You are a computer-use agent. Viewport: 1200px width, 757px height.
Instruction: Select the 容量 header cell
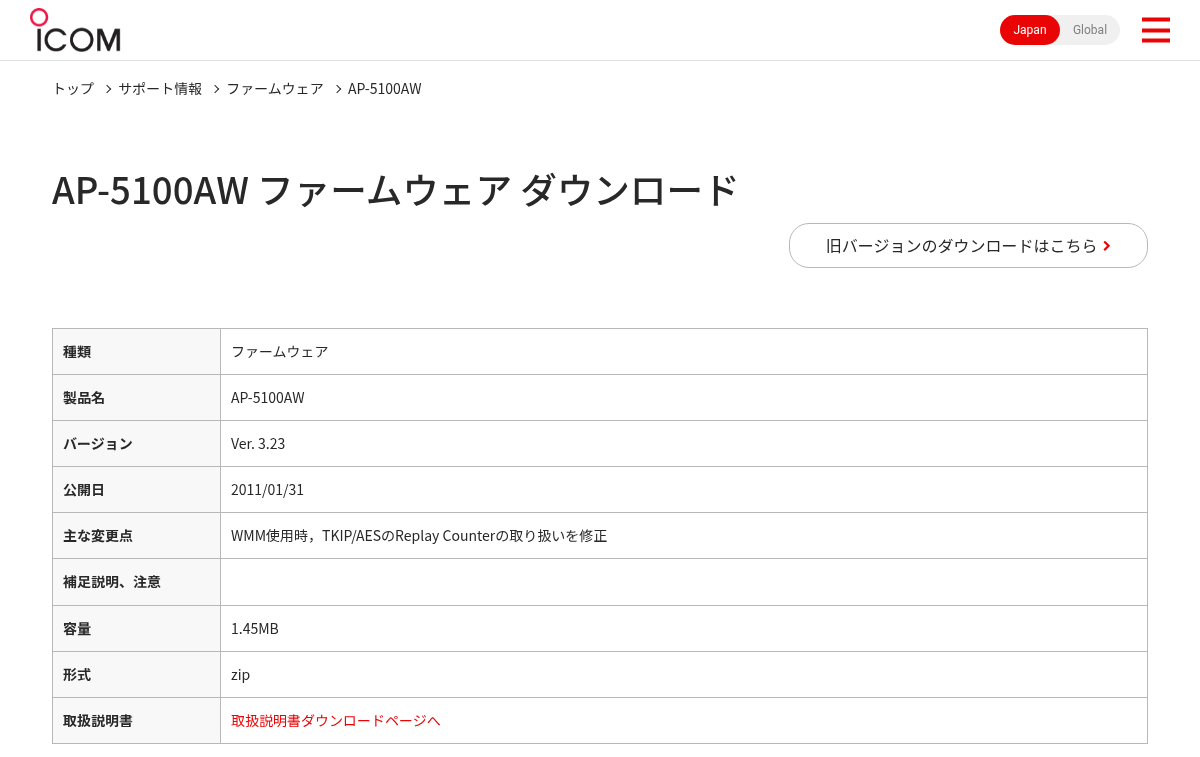(136, 628)
